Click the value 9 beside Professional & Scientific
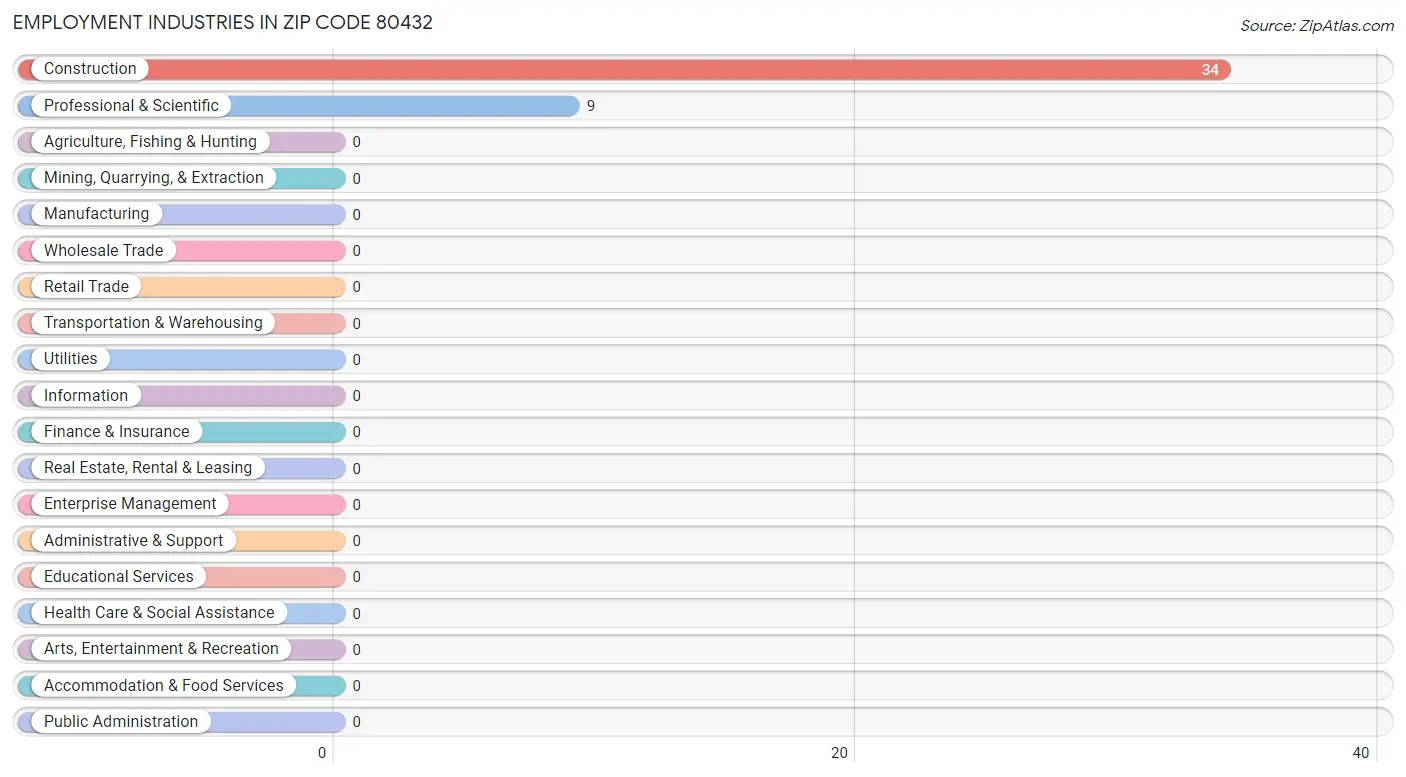Image resolution: width=1406 pixels, height=777 pixels. point(591,106)
